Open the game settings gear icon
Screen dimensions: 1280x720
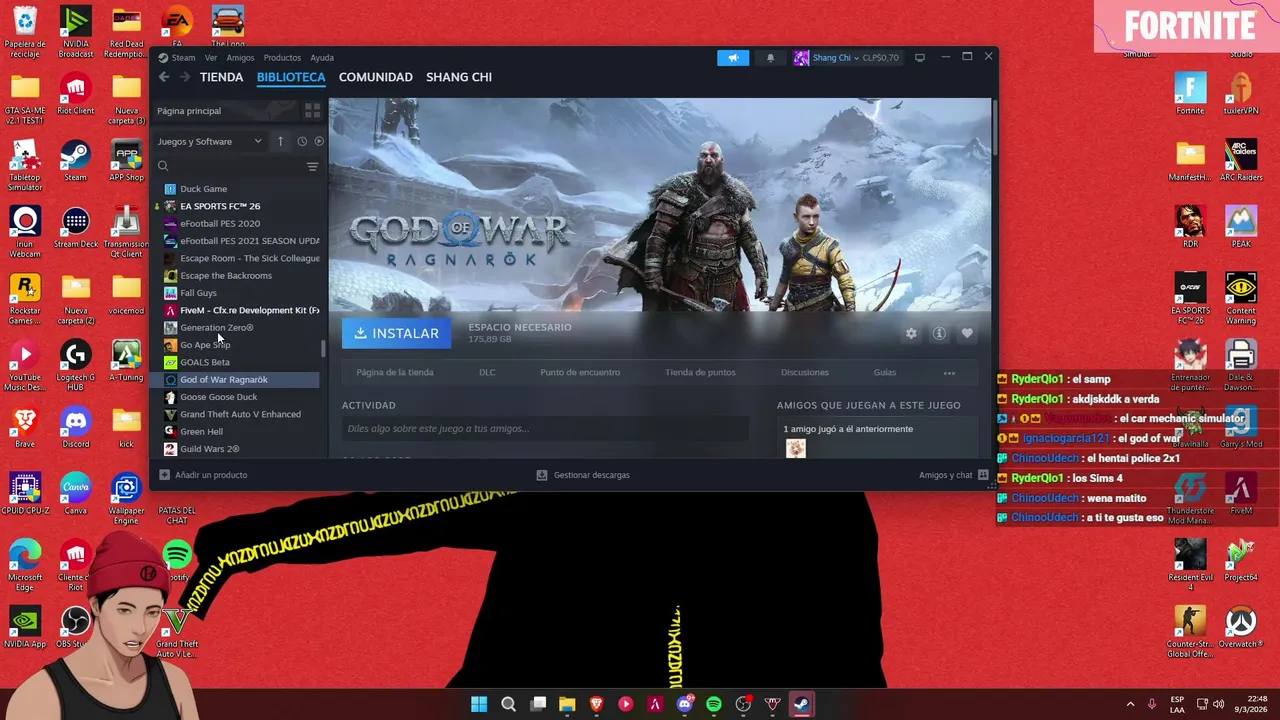(911, 333)
